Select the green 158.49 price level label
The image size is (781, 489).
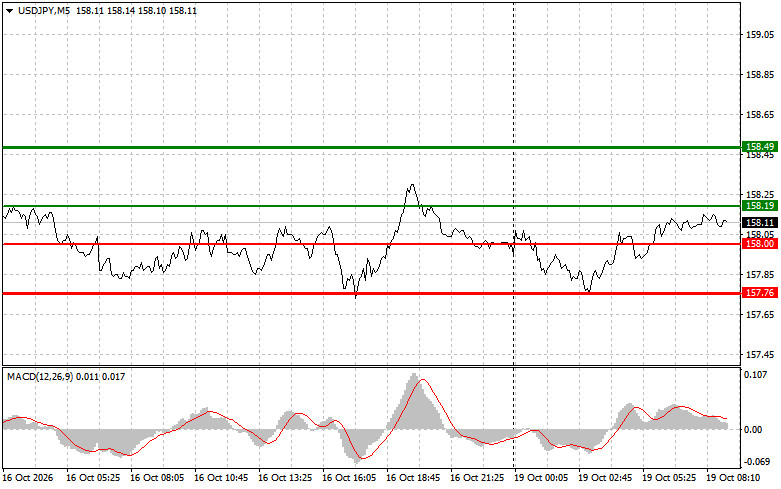(760, 146)
